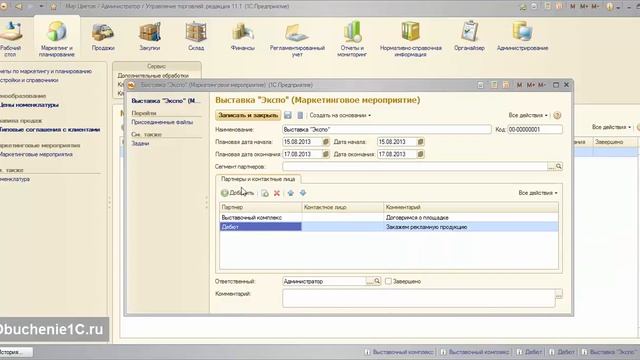
Task: Open Все действия menu above partners table
Action: [x=538, y=193]
